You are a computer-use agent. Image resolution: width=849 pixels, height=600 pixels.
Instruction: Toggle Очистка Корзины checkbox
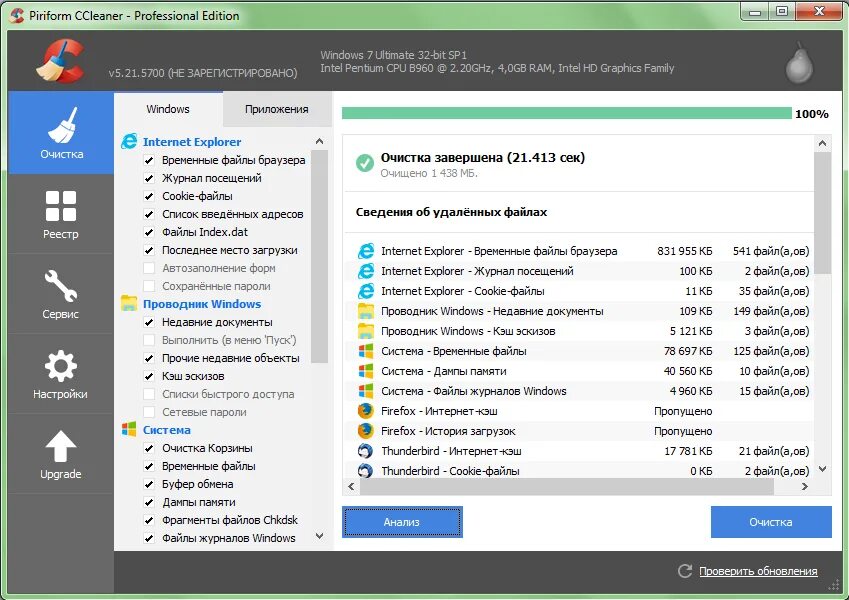pos(149,448)
